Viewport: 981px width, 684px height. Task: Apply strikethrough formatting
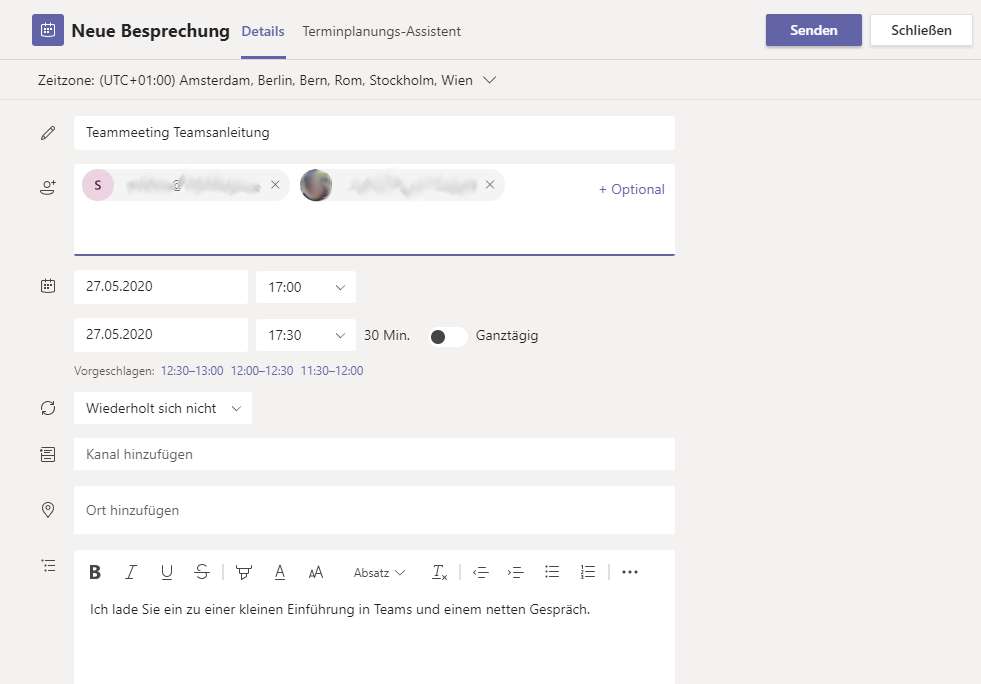(202, 572)
